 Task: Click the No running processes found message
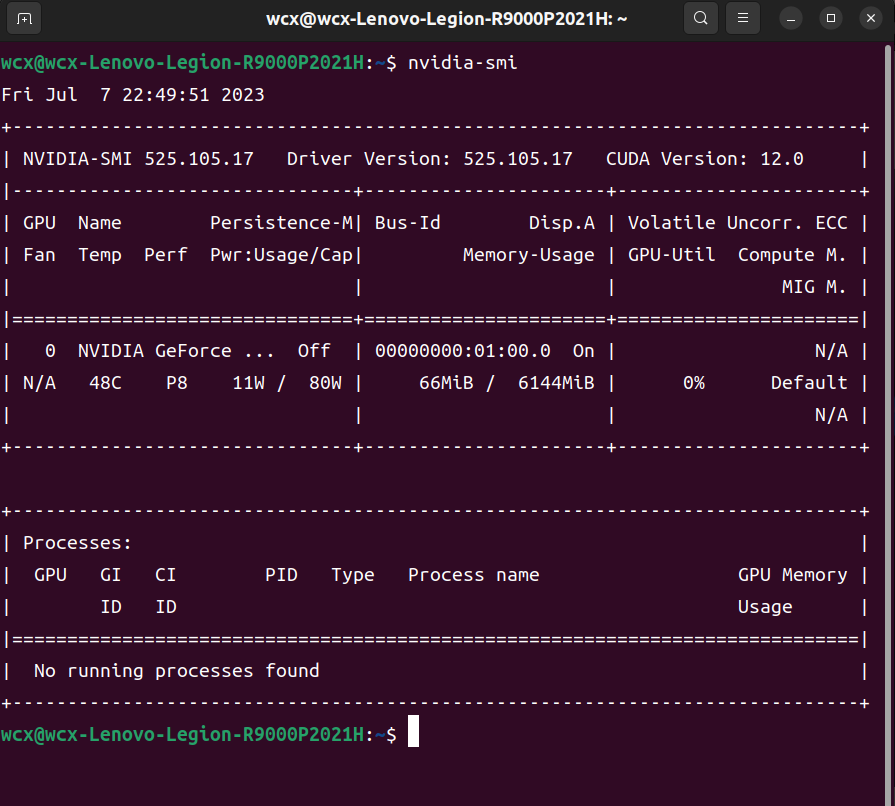tap(176, 671)
